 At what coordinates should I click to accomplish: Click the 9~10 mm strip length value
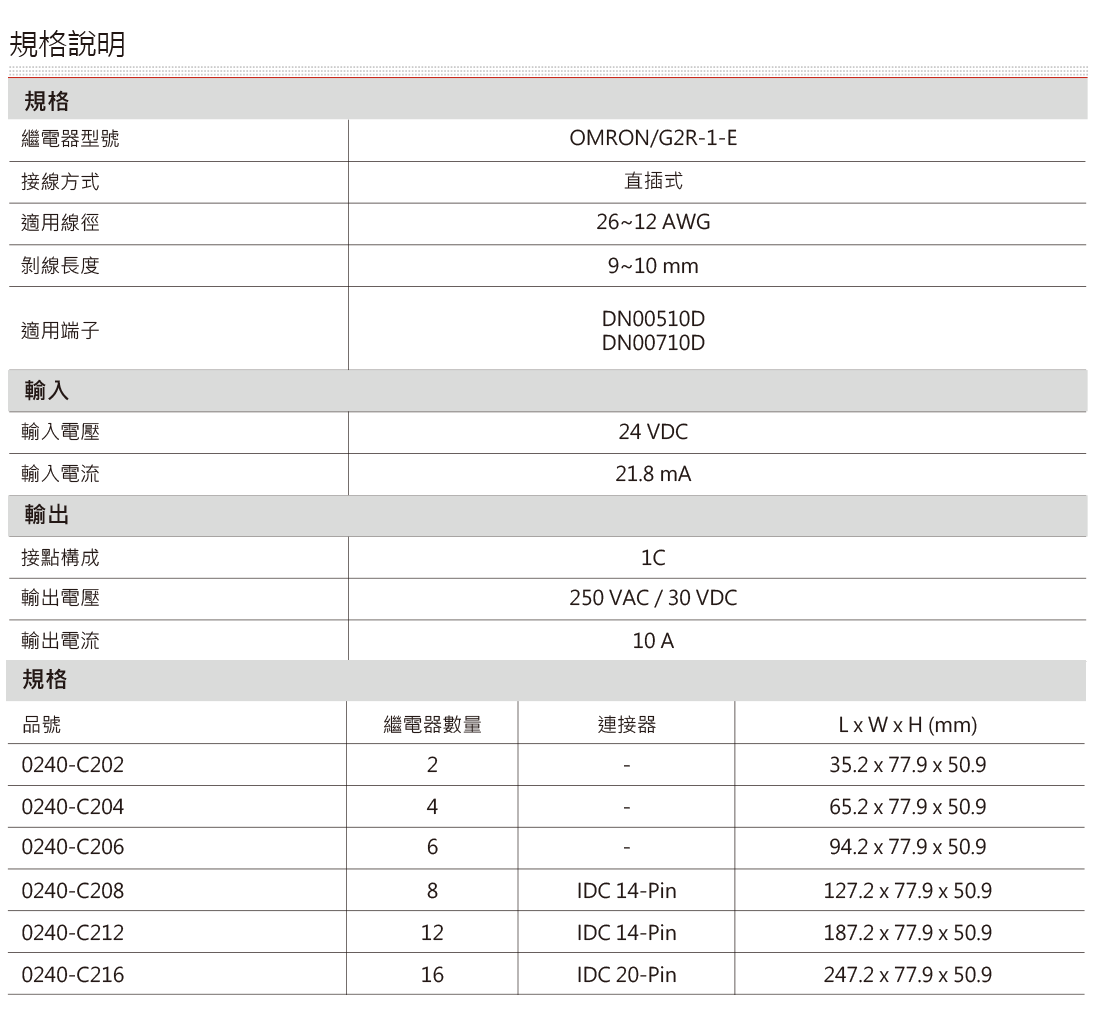[655, 264]
